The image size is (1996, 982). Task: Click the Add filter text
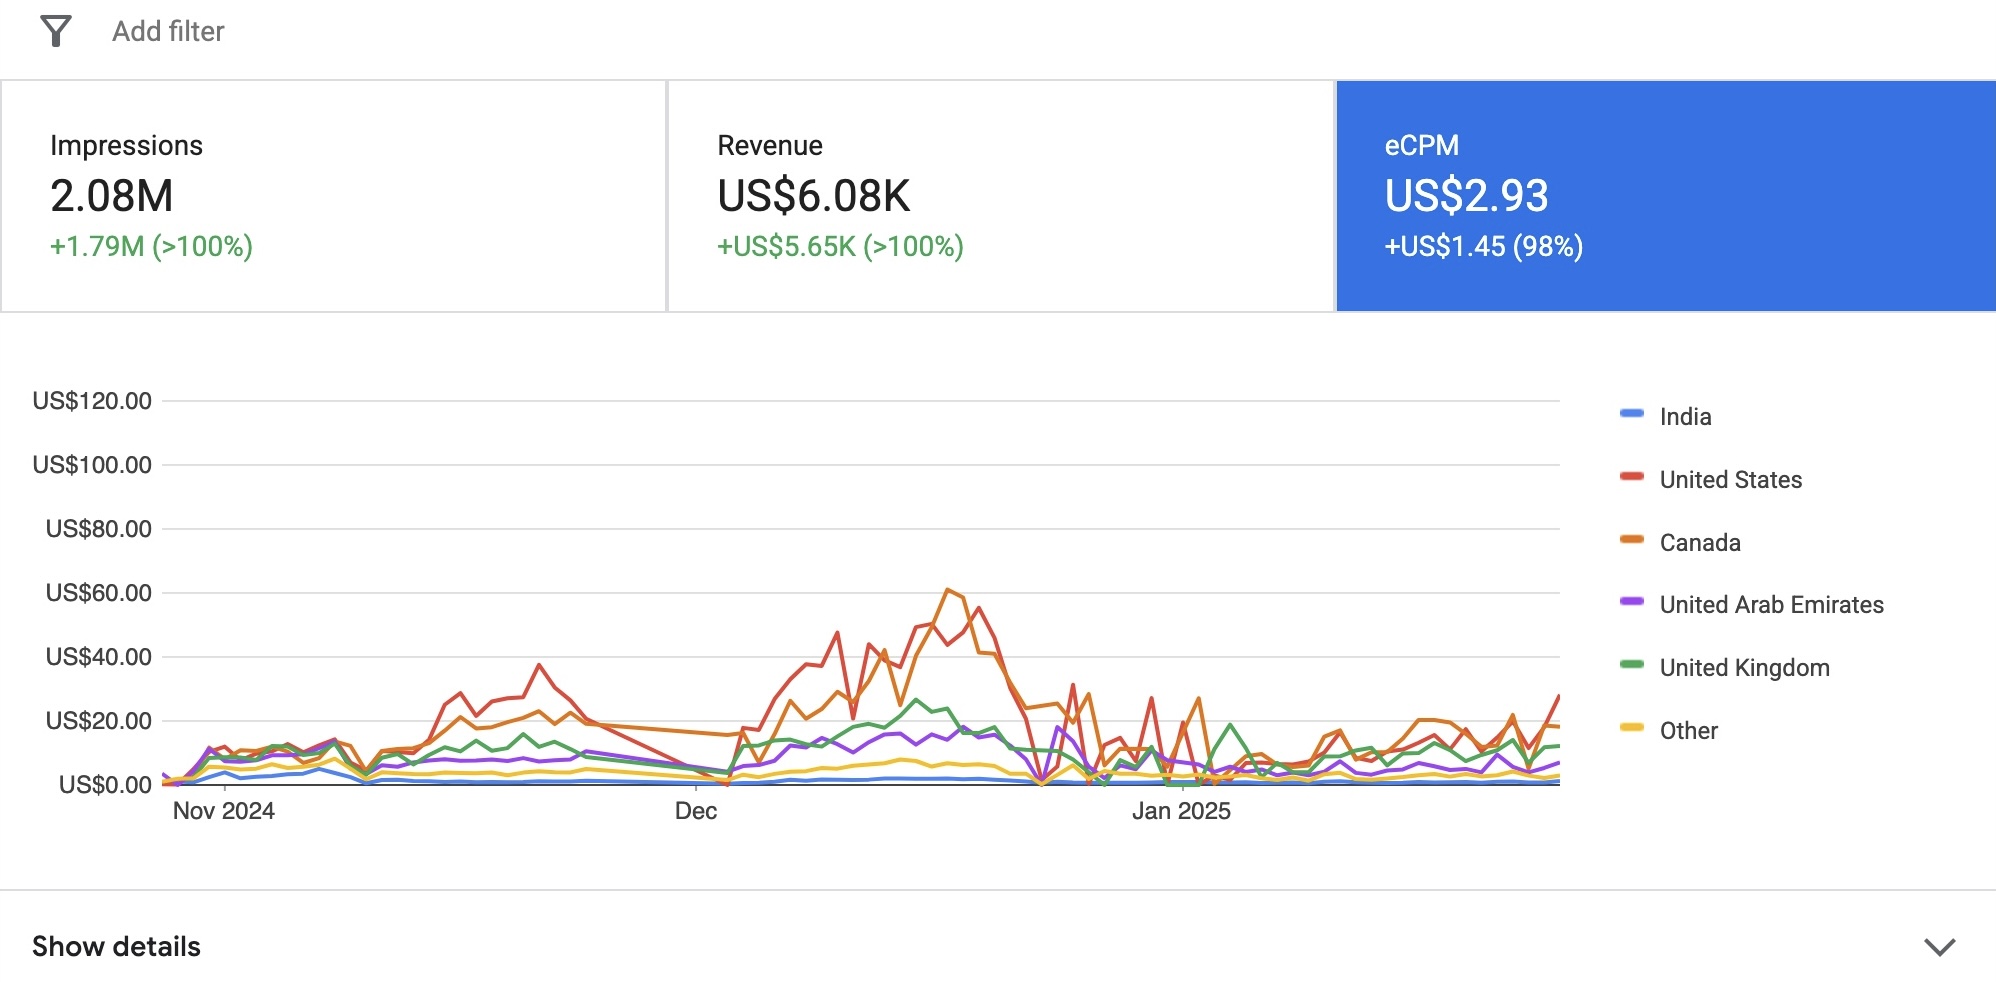(168, 32)
